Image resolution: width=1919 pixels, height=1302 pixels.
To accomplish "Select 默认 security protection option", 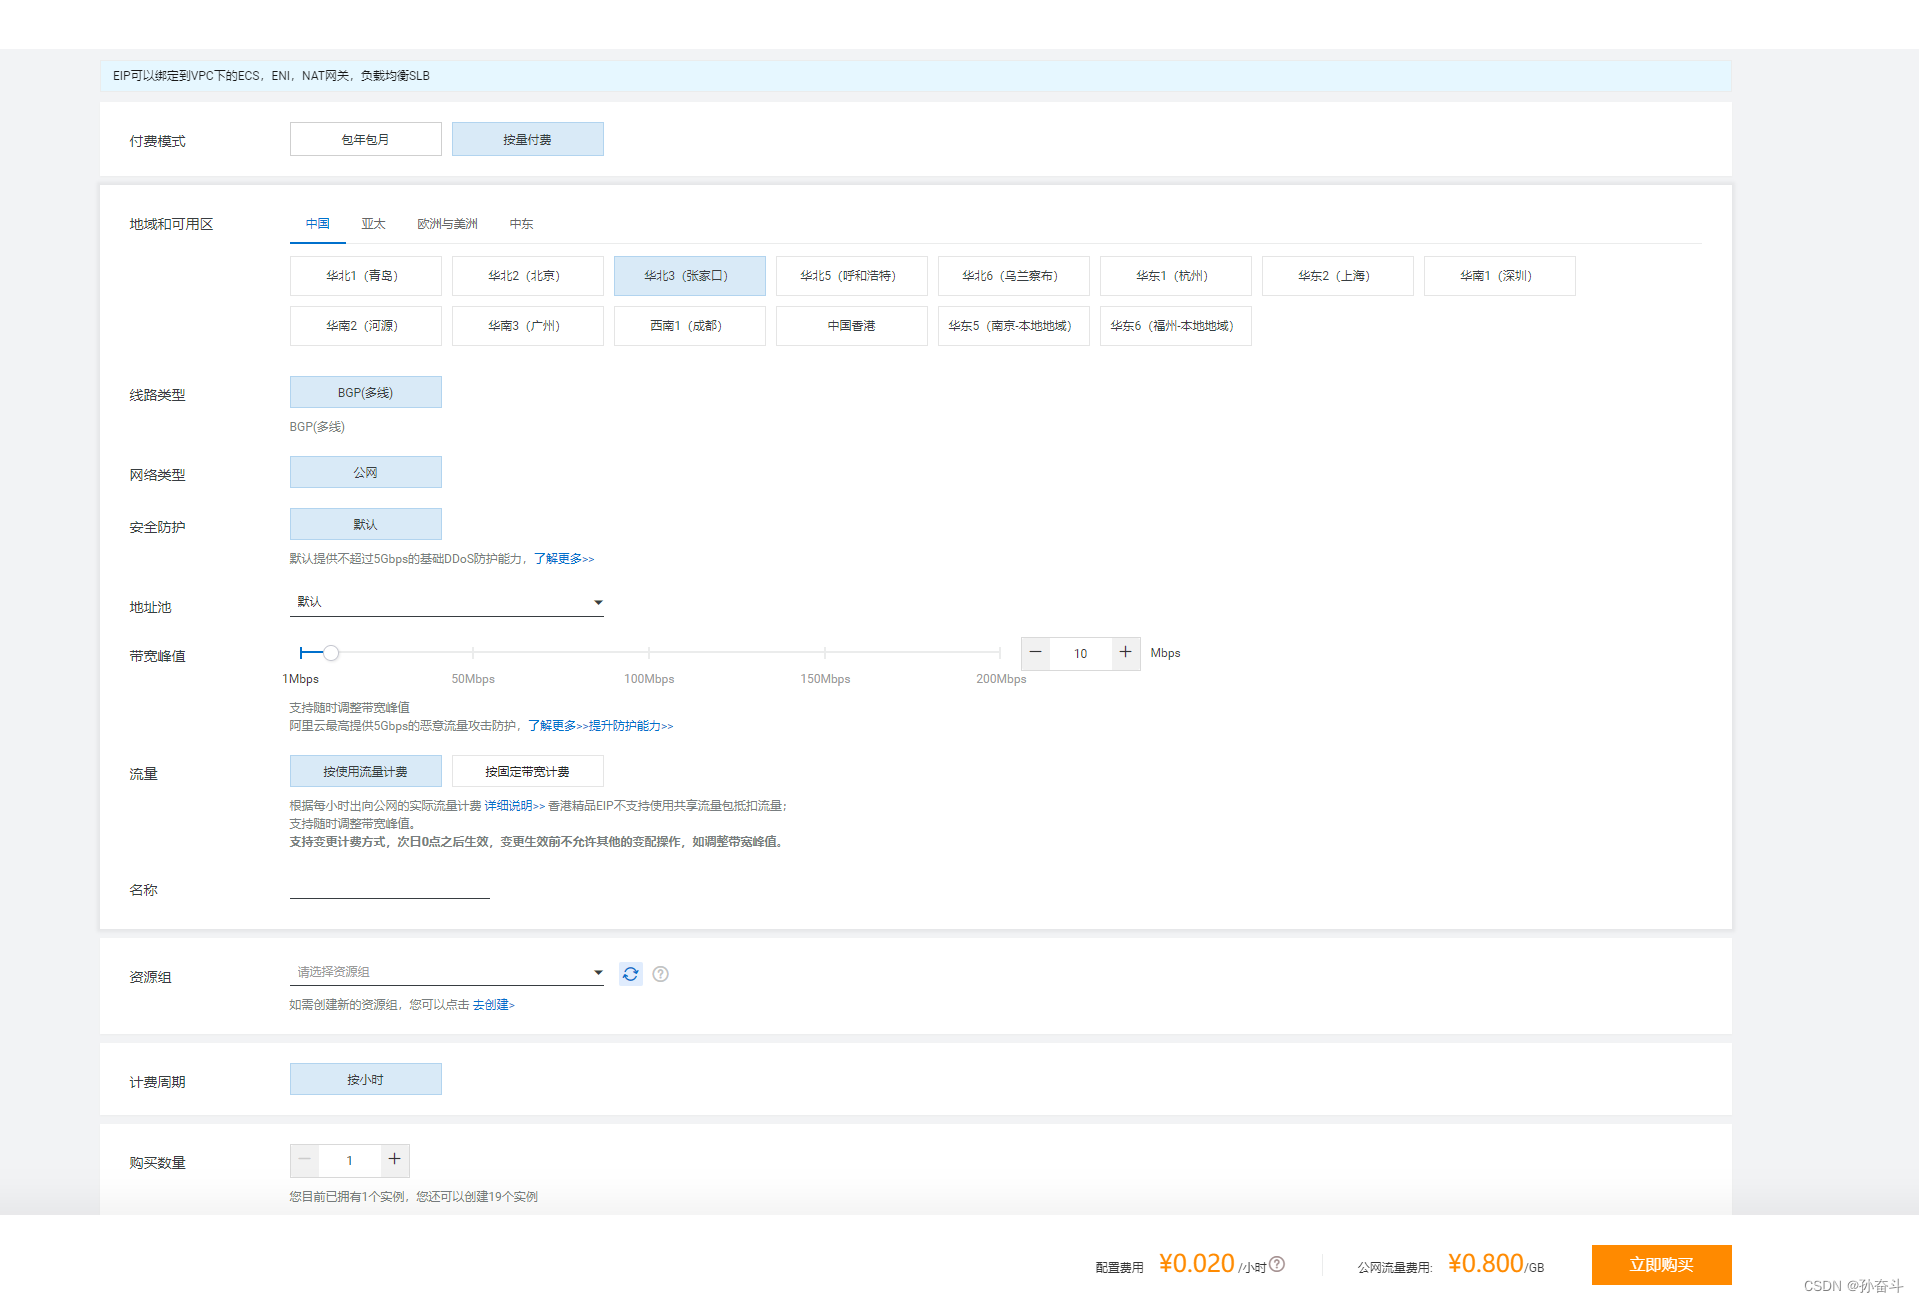I will tap(366, 524).
